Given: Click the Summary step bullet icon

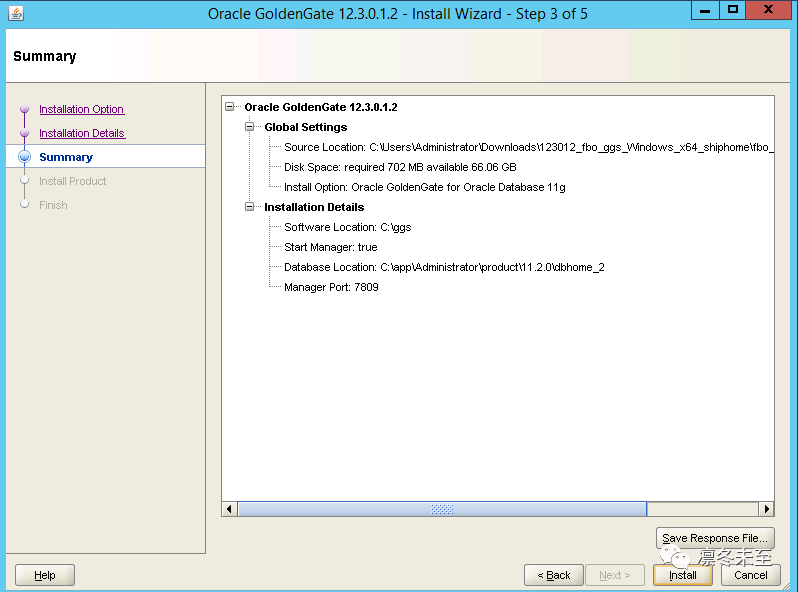Looking at the screenshot, I should click(24, 157).
